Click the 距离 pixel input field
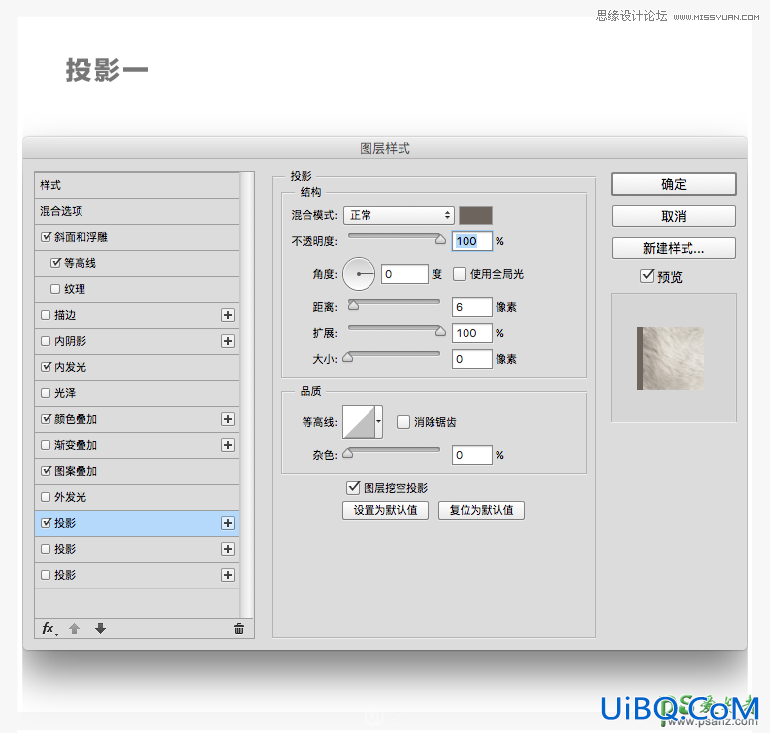 pos(472,307)
